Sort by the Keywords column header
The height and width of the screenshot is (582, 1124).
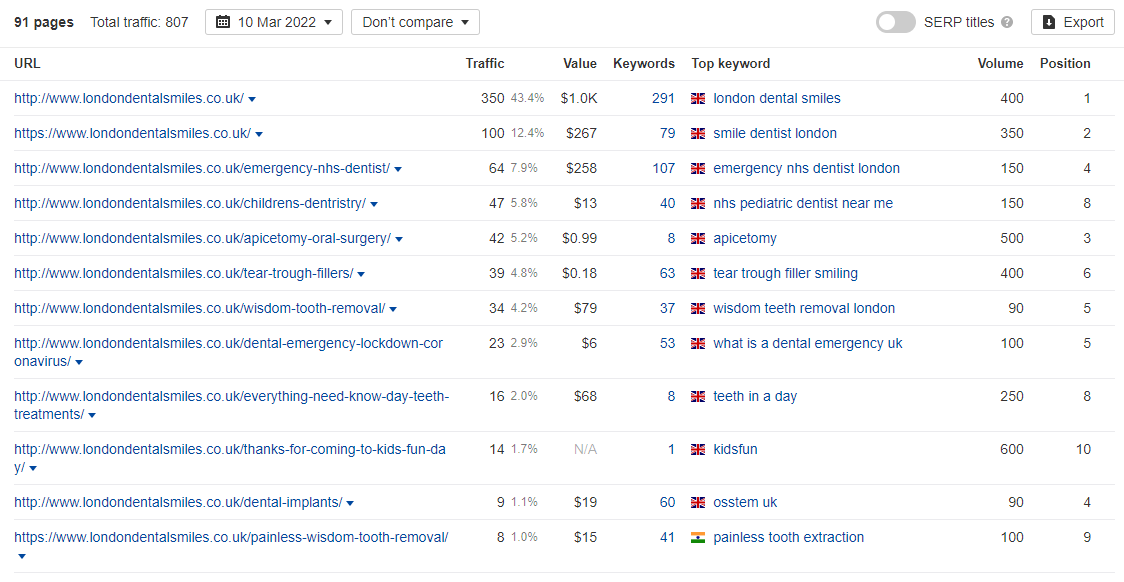pyautogui.click(x=644, y=64)
